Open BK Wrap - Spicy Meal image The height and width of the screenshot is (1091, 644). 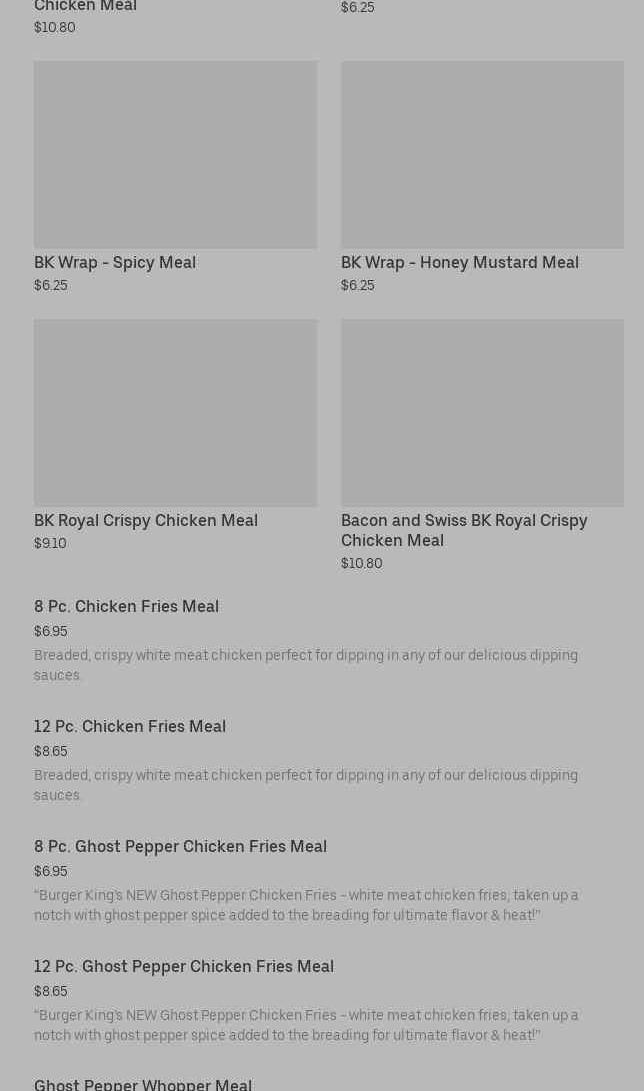(x=175, y=154)
